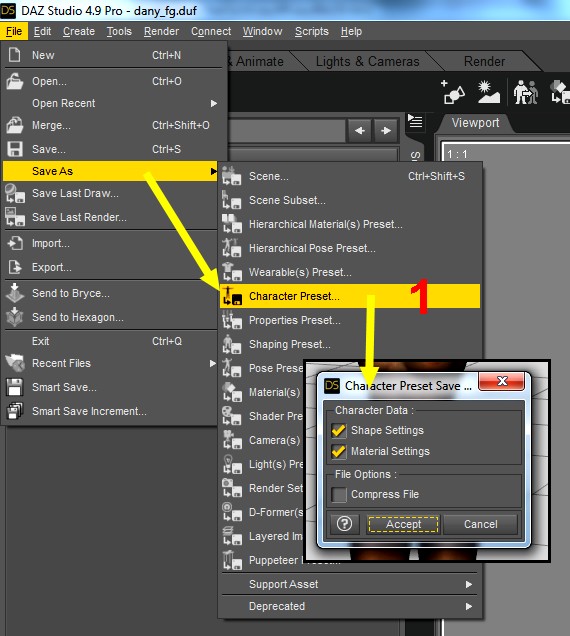Uncheck the Material Settings checkbox
Image resolution: width=570 pixels, height=636 pixels.
339,451
